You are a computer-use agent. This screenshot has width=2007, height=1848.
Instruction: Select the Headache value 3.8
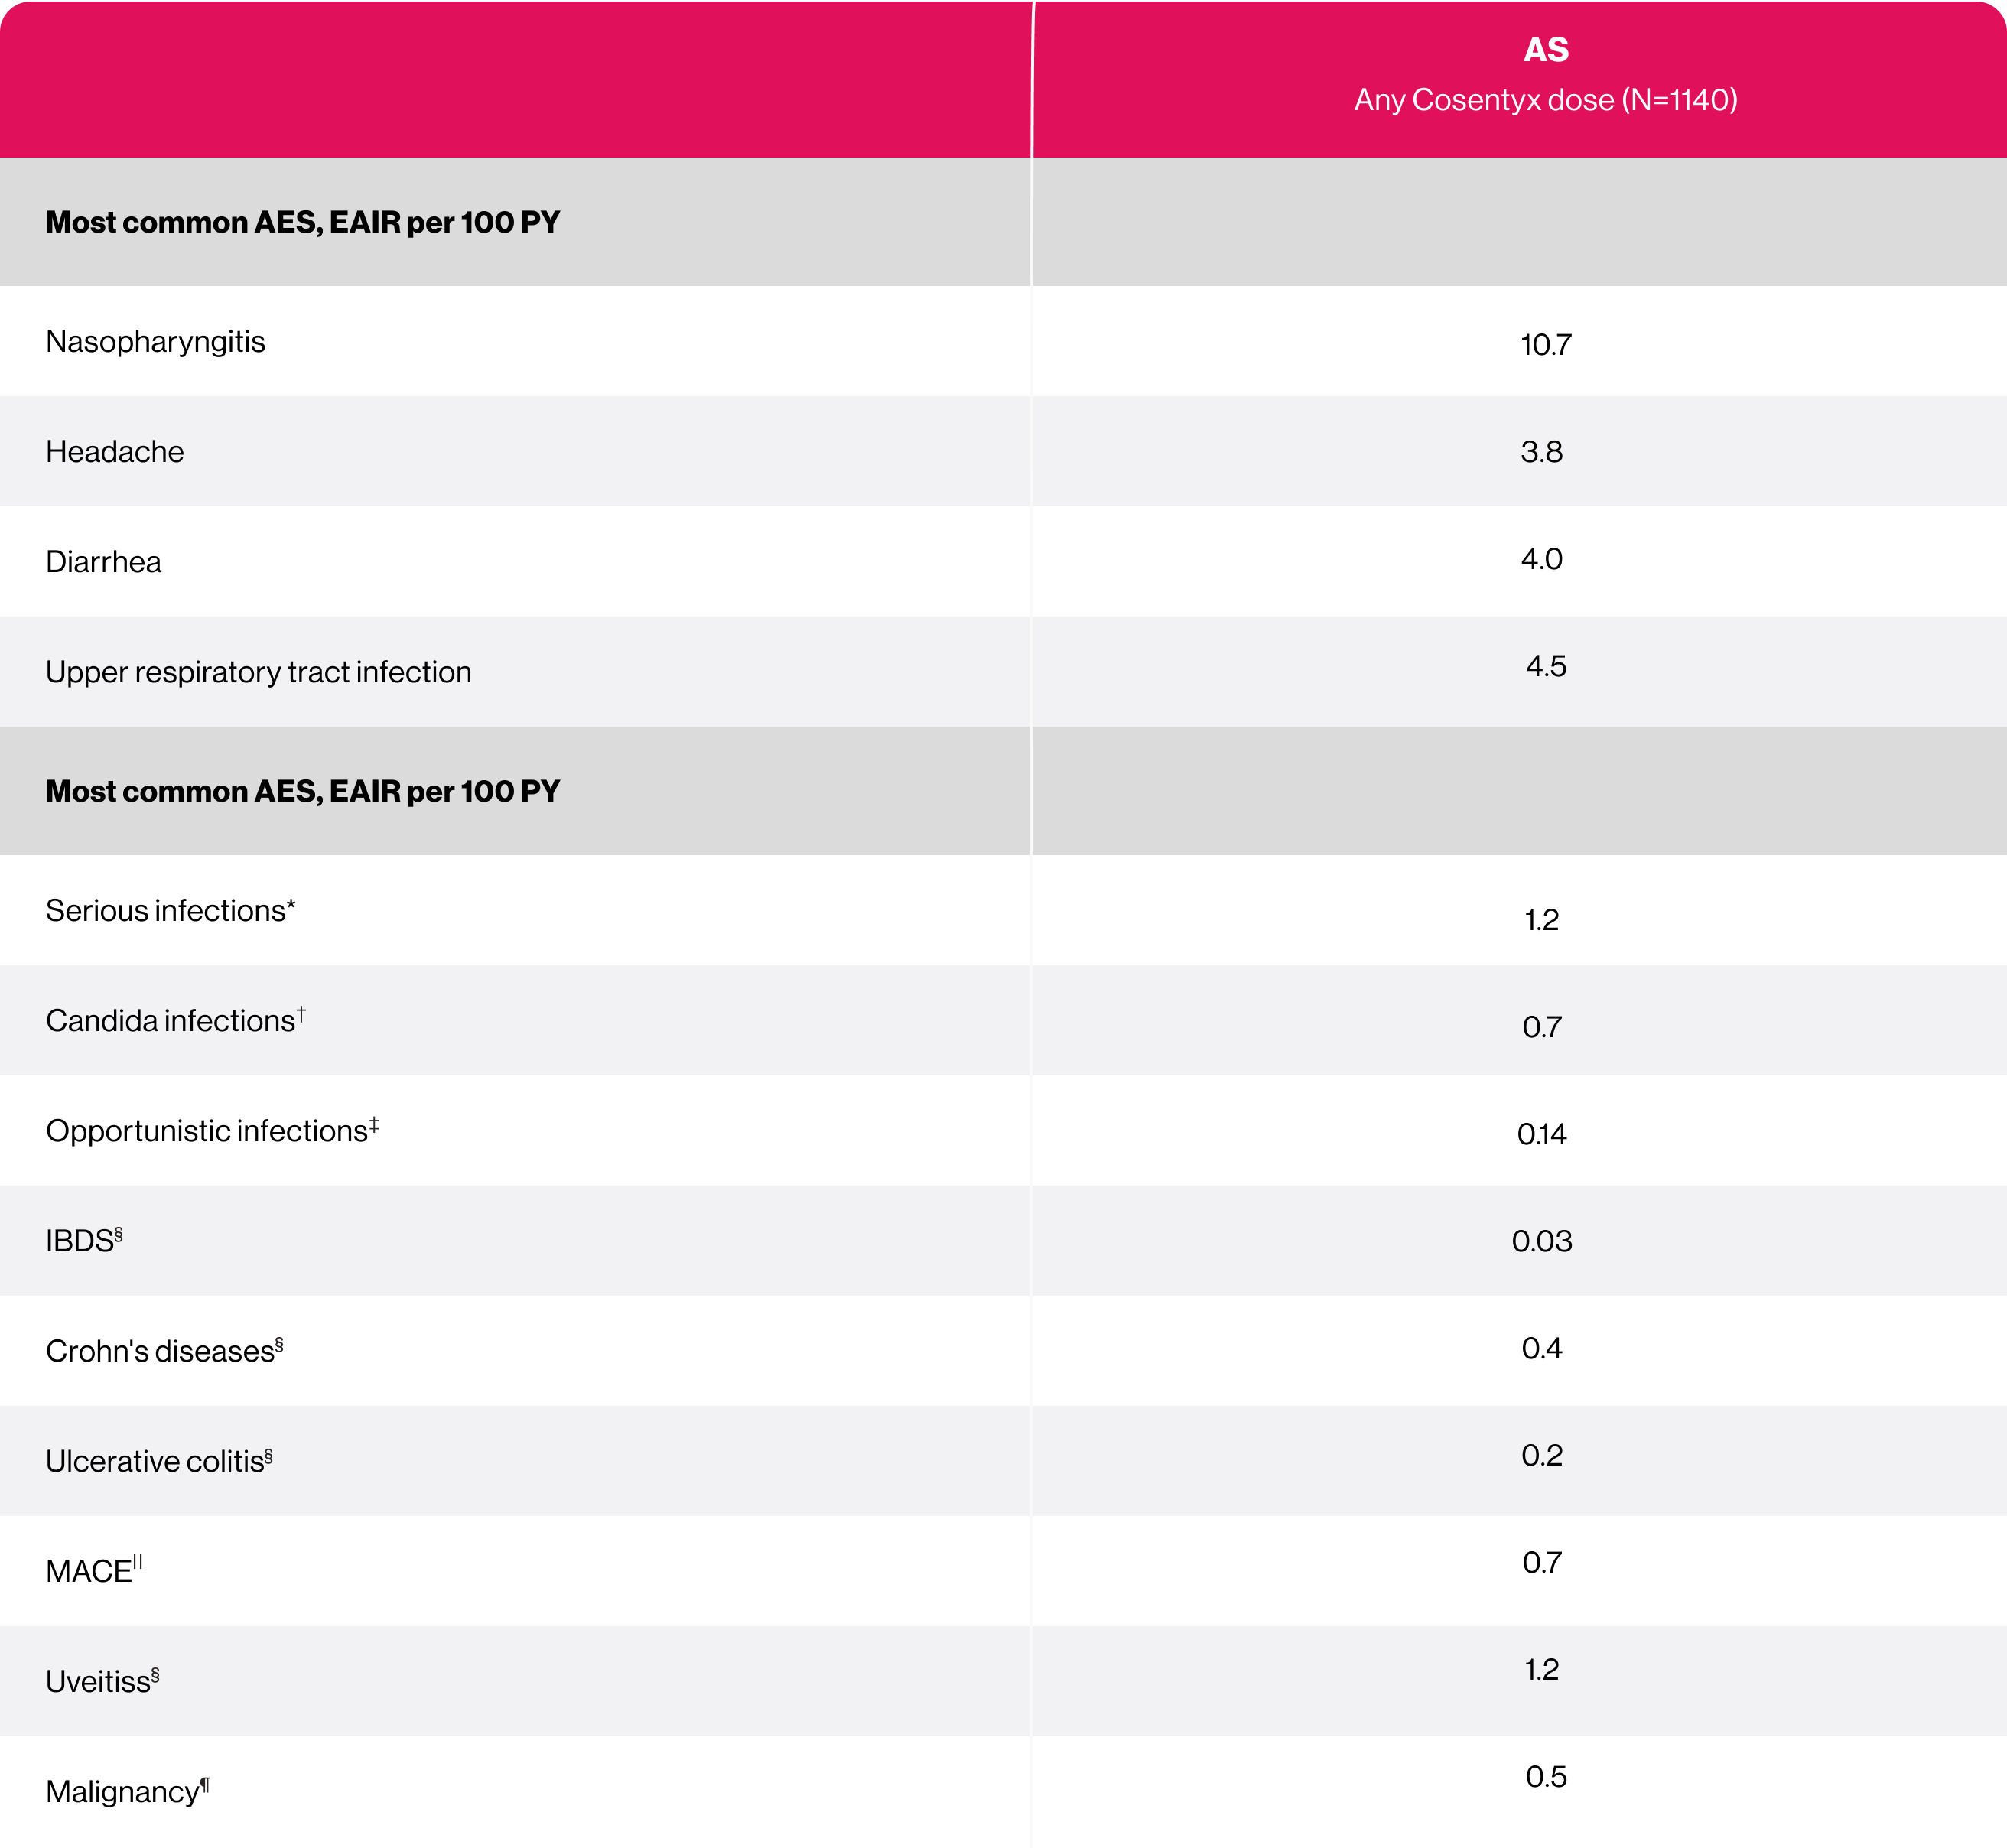[1541, 452]
